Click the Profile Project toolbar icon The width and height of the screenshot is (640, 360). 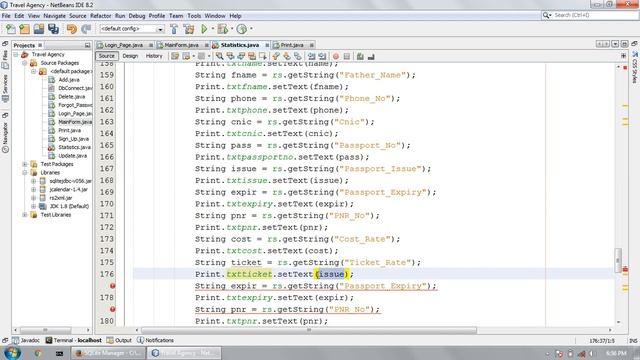pyautogui.click(x=242, y=29)
